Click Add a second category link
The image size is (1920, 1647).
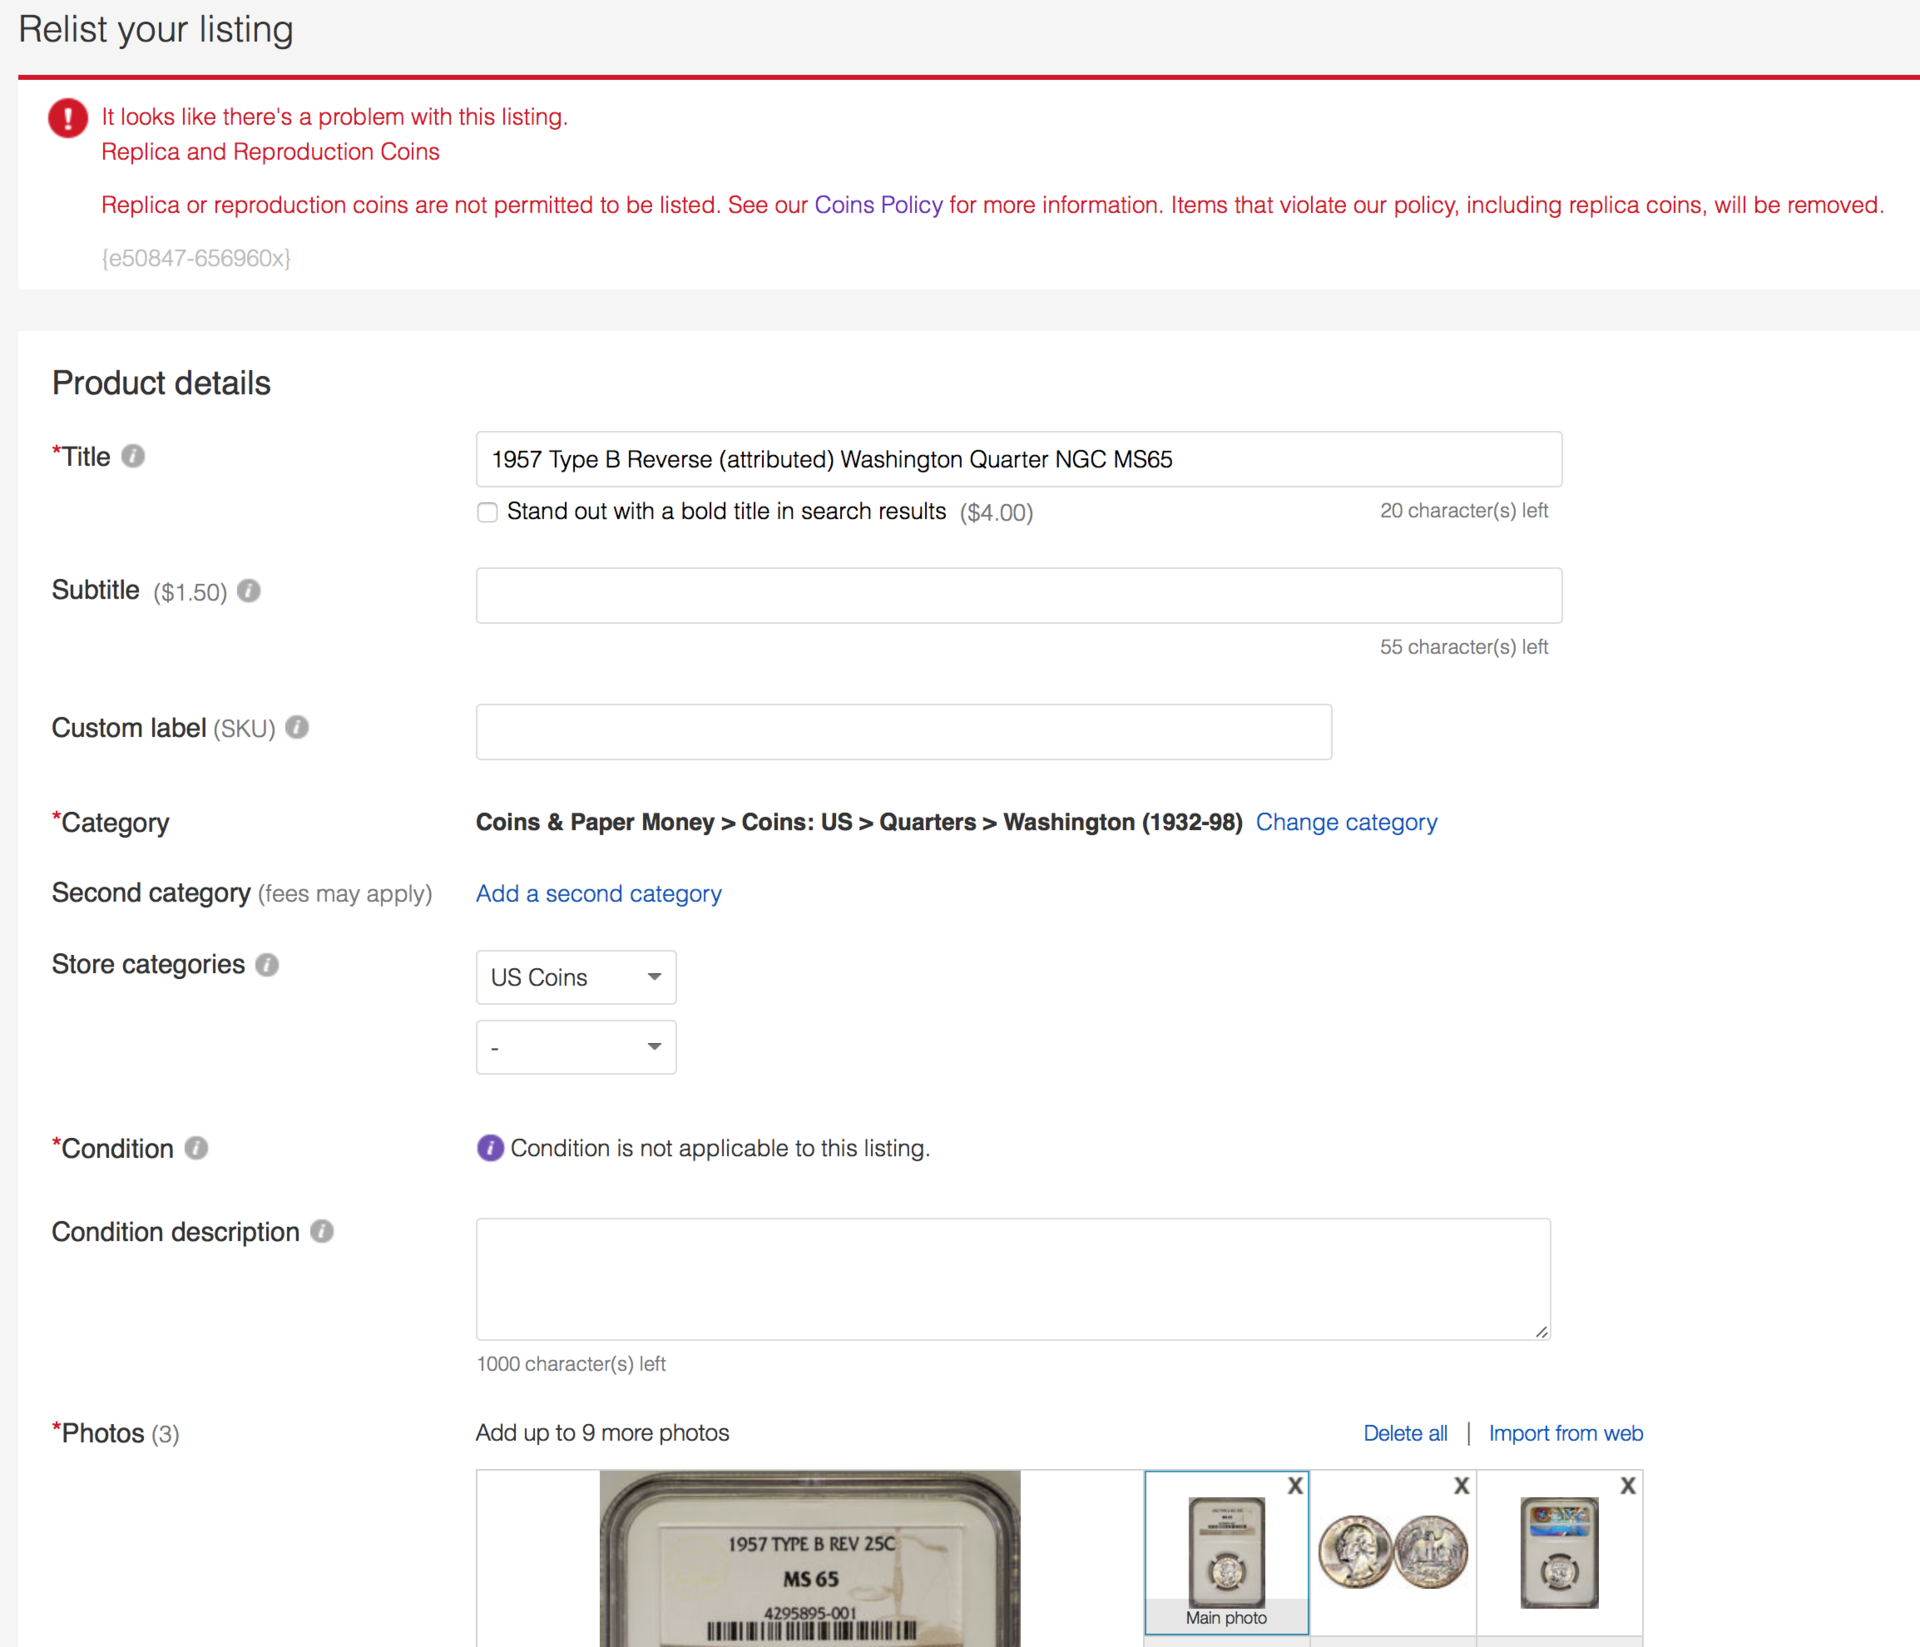pos(598,893)
